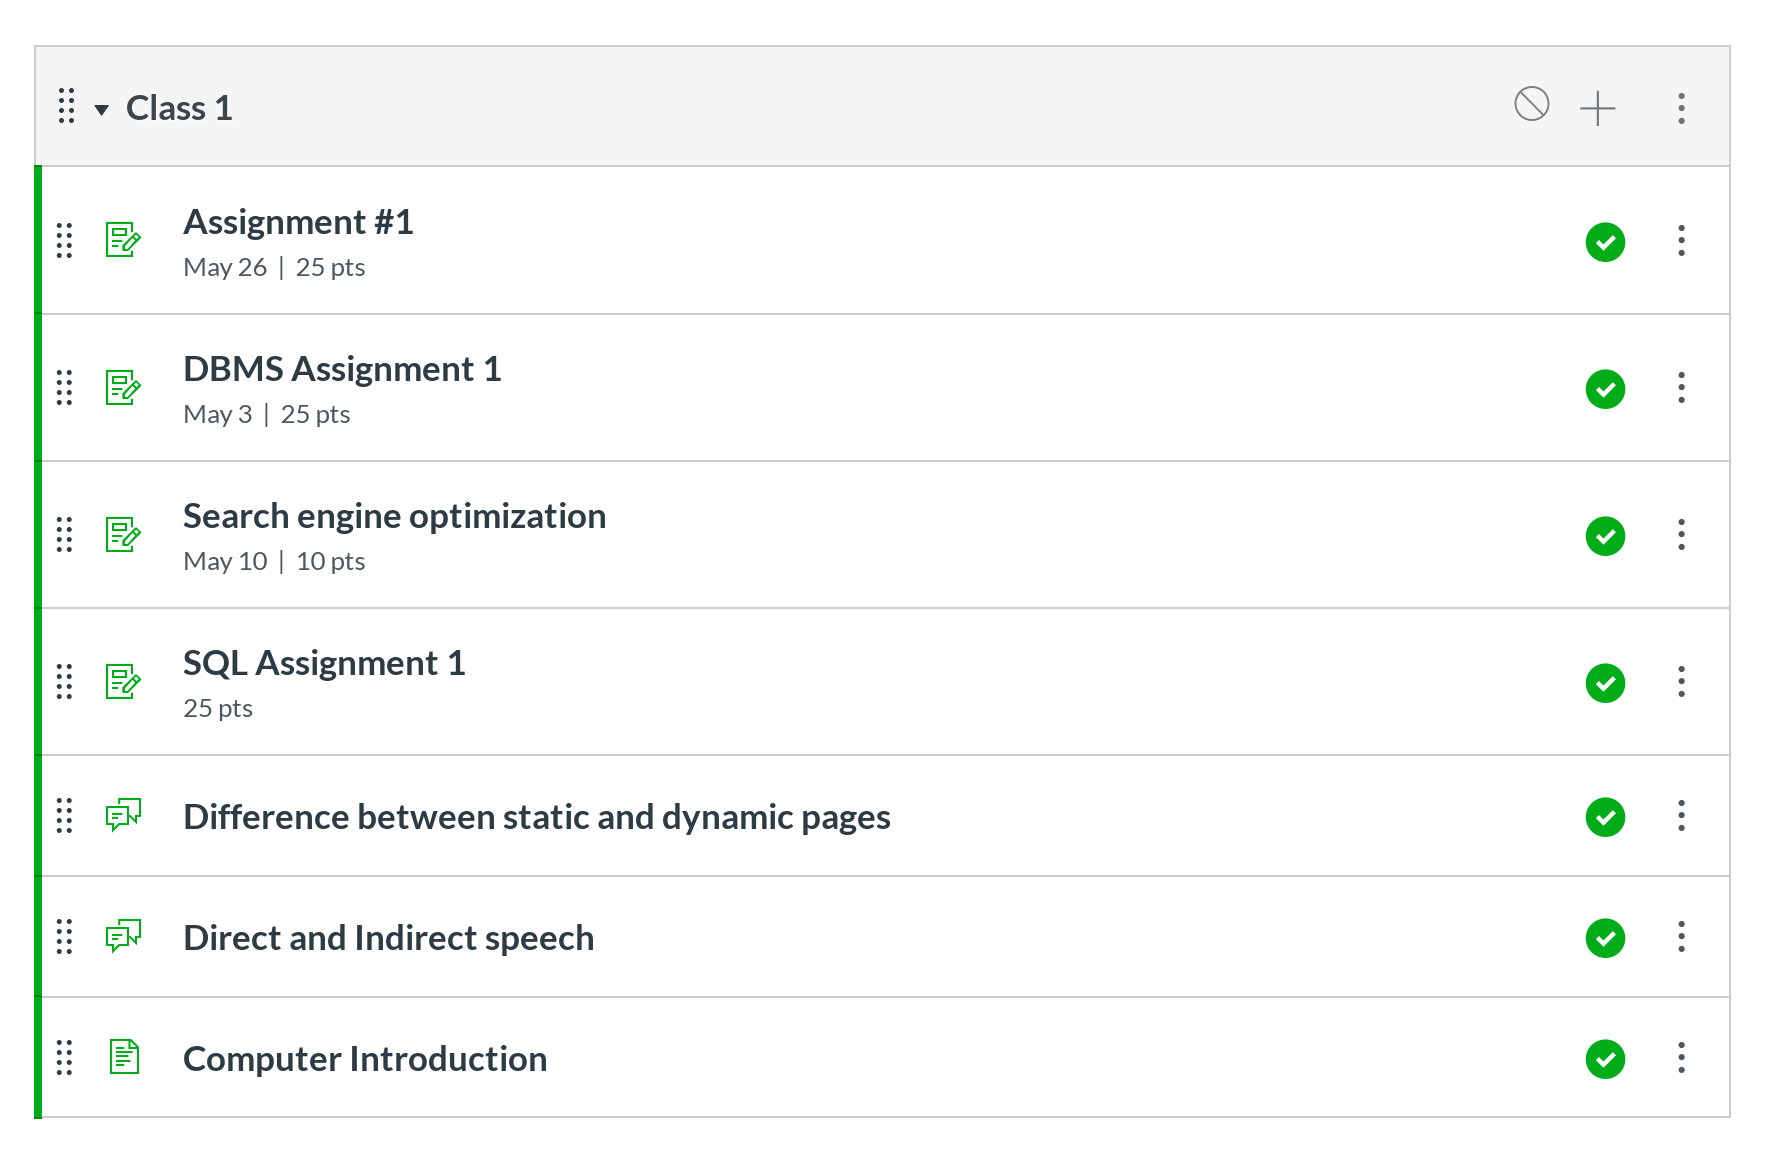Click the discussion icon for static and dynamic pages
Viewport: 1770px width, 1164px height.
(x=123, y=816)
